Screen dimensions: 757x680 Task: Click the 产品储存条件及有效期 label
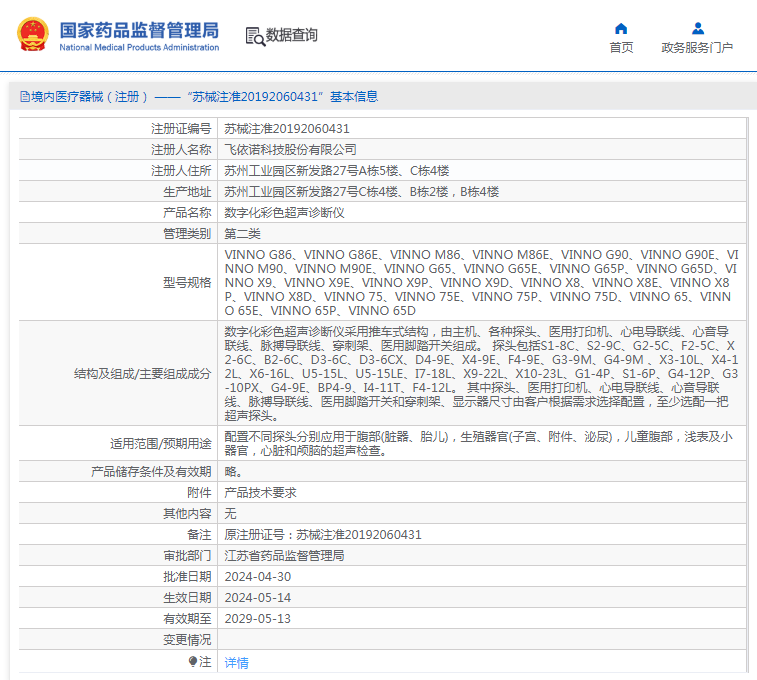tap(151, 472)
